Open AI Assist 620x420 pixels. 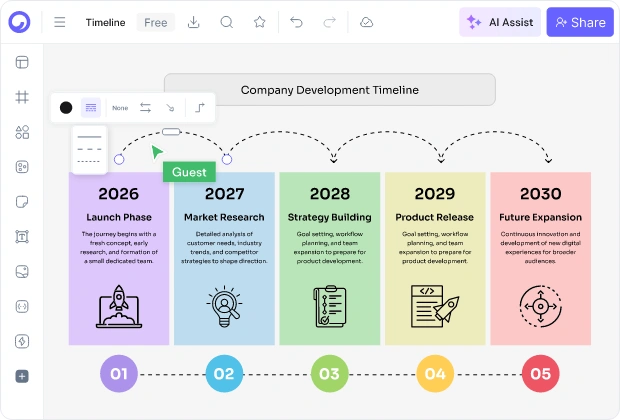pyautogui.click(x=500, y=22)
